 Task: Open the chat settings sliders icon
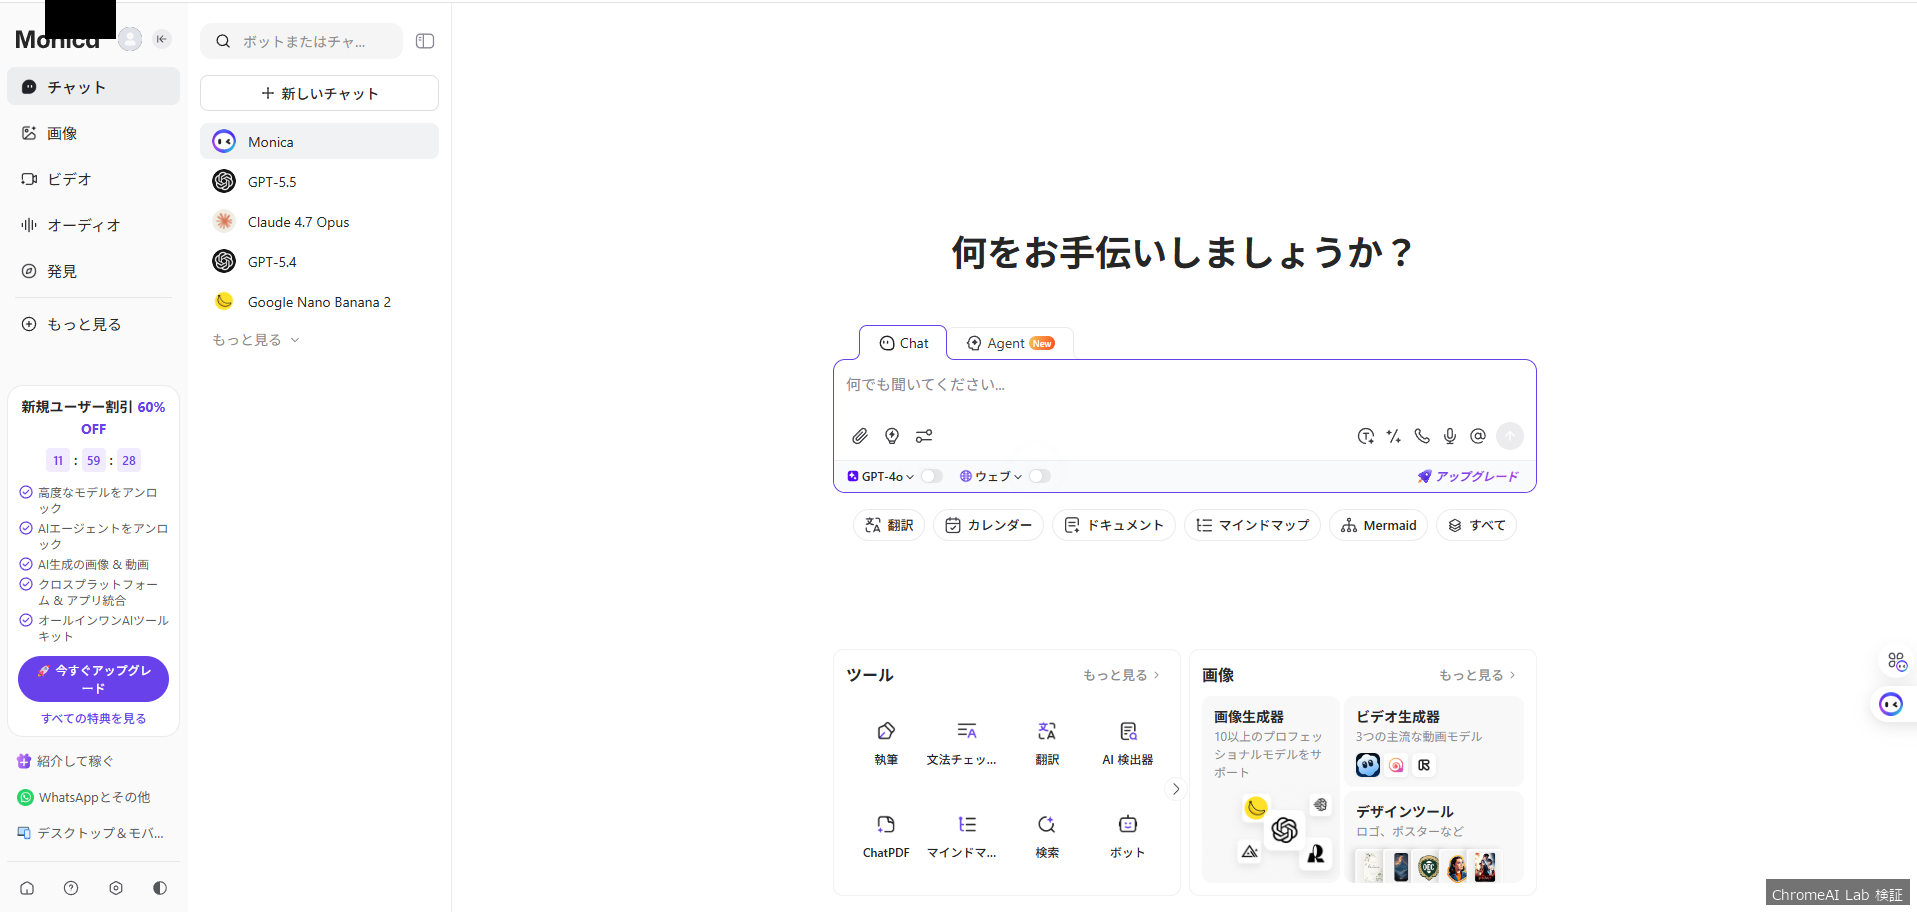[x=924, y=436]
